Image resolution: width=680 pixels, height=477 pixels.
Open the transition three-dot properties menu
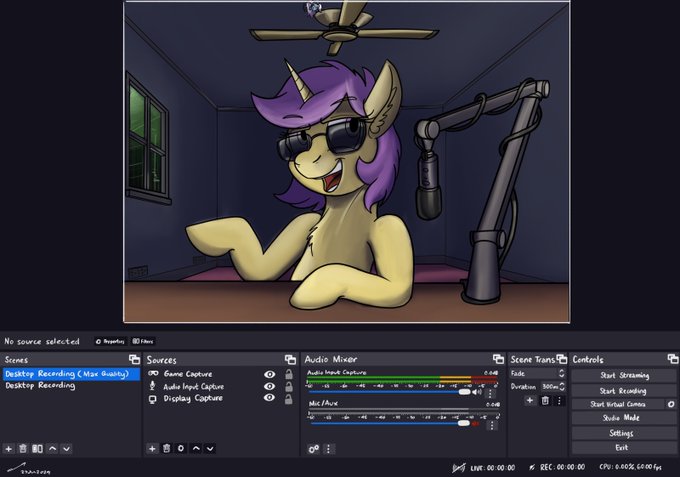559,400
